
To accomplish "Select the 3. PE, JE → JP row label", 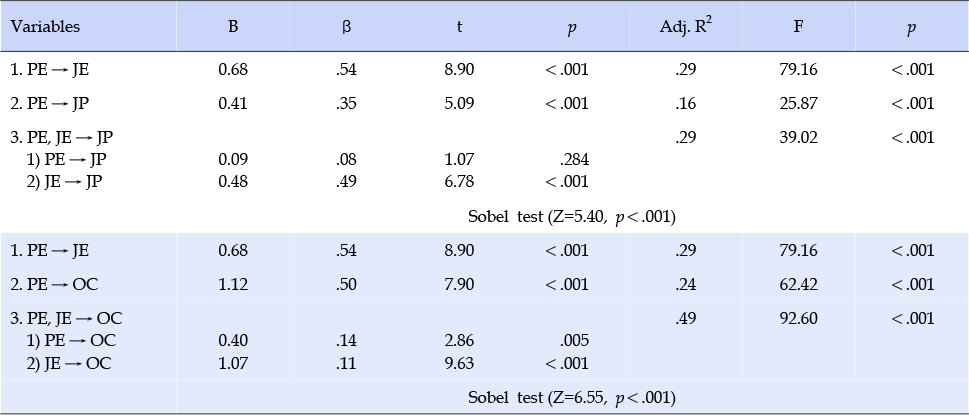I will (62, 137).
